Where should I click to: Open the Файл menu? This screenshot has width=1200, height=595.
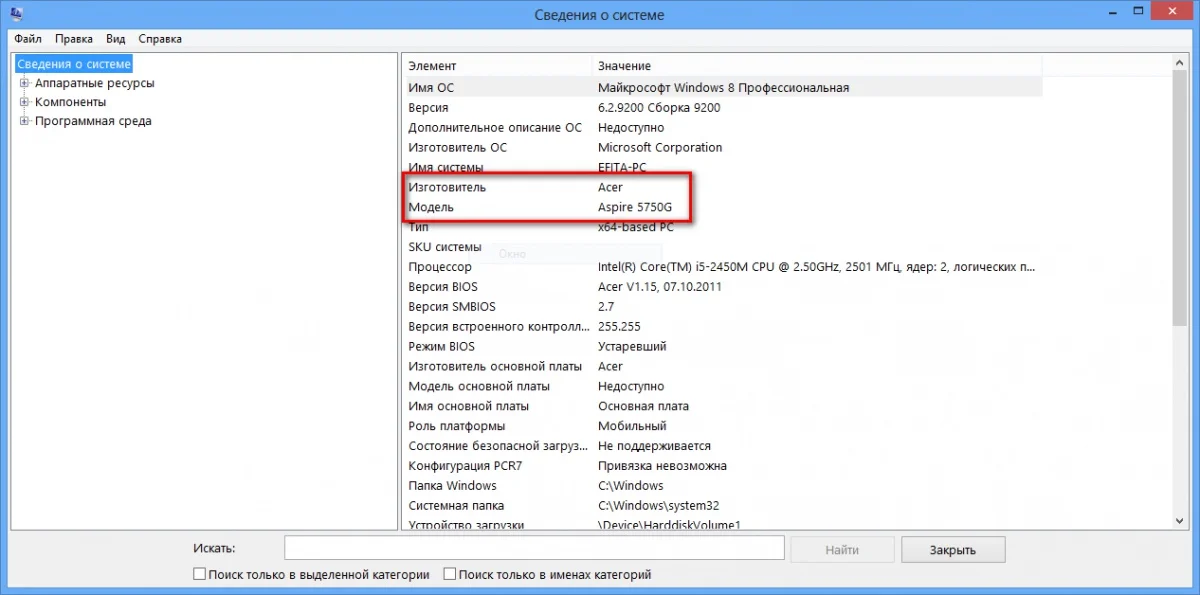28,39
